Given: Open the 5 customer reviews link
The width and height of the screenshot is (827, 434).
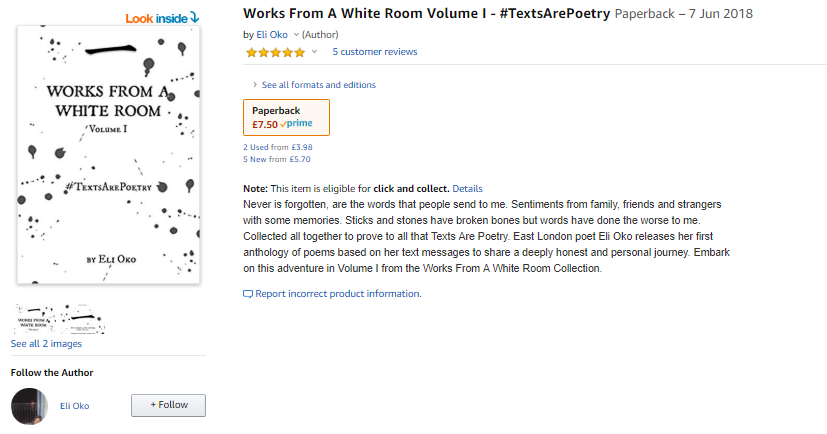Looking at the screenshot, I should coord(375,52).
